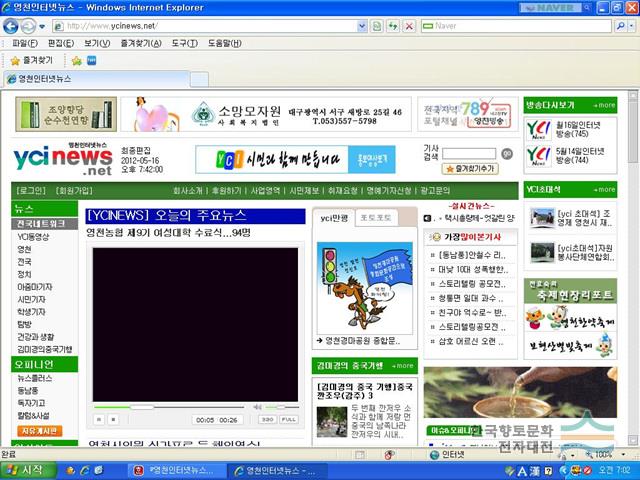Viewport: 640px width, 480px height.
Task: Click the [로그인] link
Action: click(31, 191)
